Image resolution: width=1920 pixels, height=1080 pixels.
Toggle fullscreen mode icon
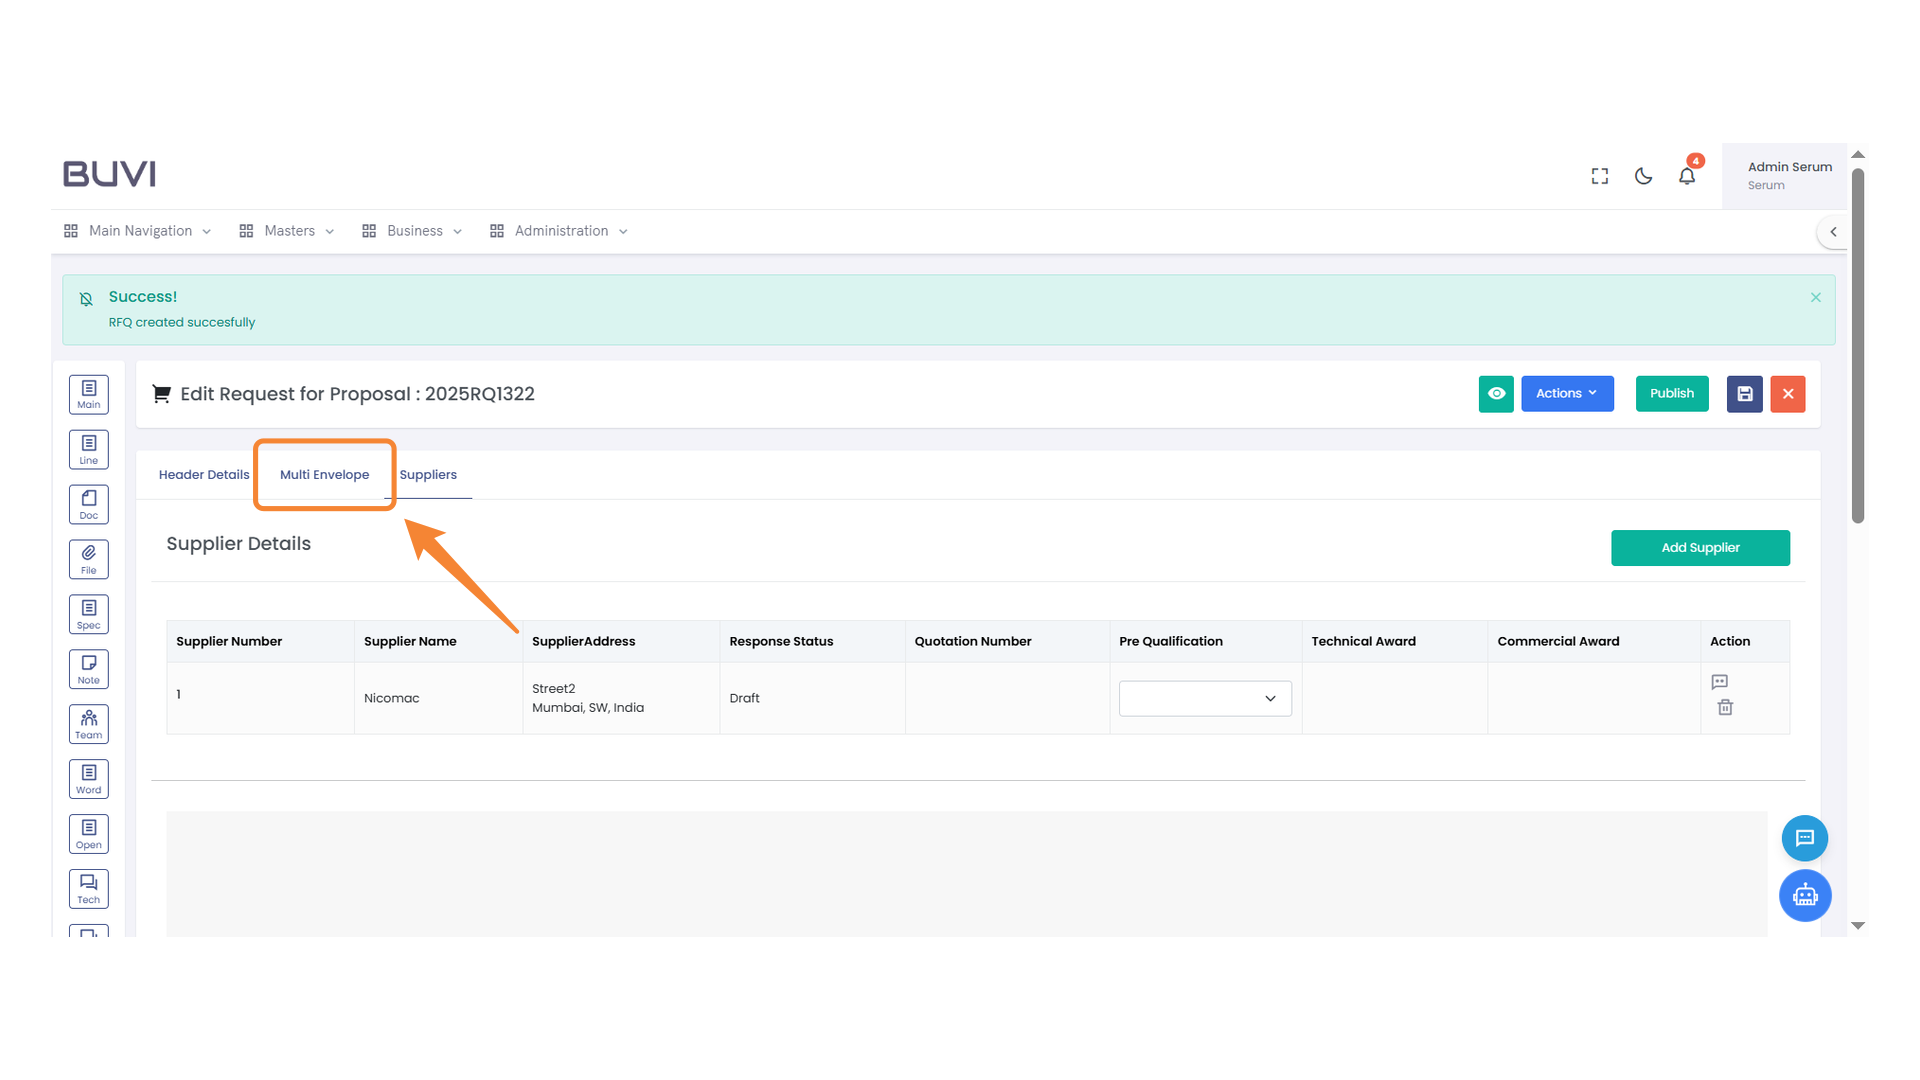click(1599, 176)
